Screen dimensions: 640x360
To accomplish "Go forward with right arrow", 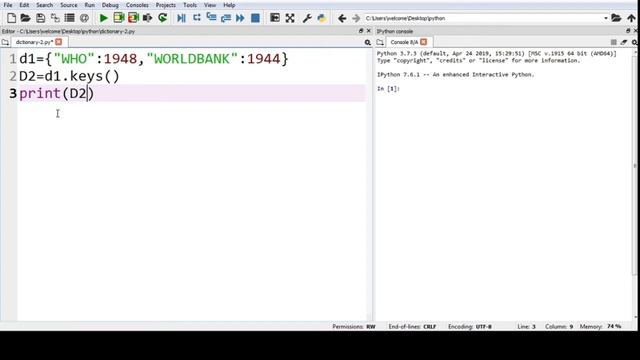I will point(356,18).
